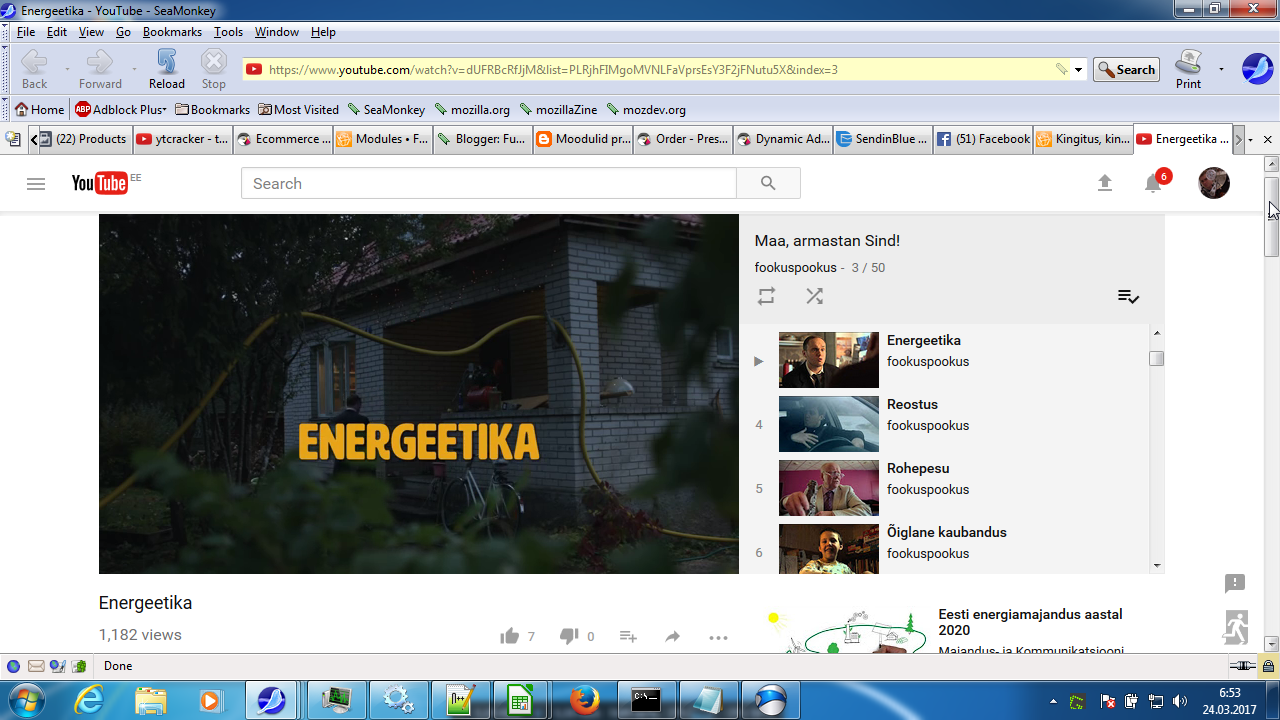Toggle repeat for the playlist
The width and height of the screenshot is (1280, 720).
pos(766,296)
